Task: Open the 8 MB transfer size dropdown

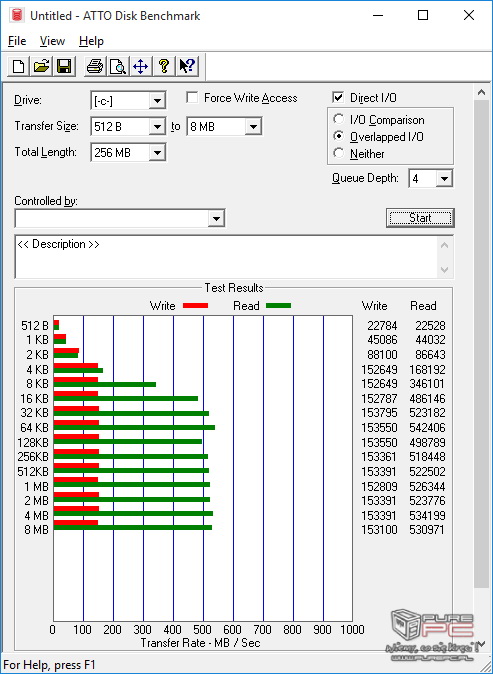Action: click(x=254, y=127)
